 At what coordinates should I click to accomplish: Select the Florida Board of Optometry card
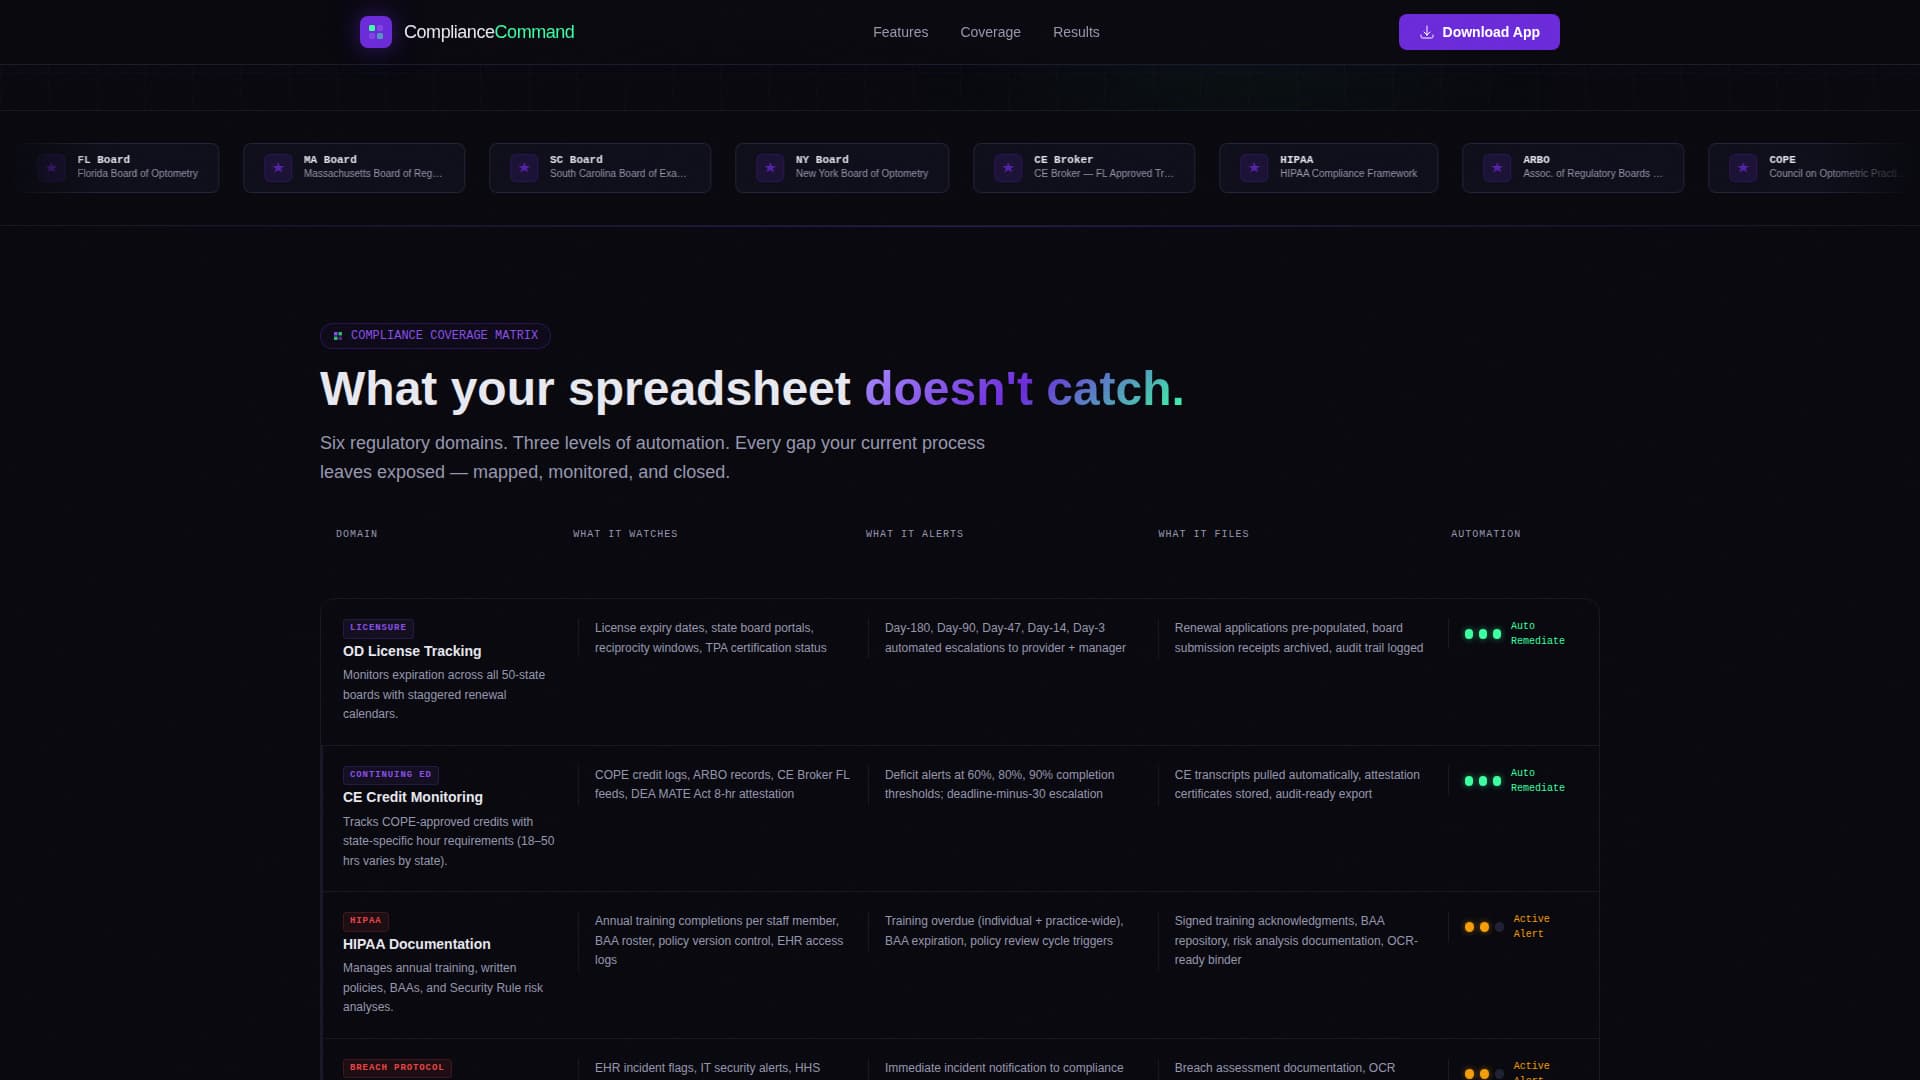[118, 168]
